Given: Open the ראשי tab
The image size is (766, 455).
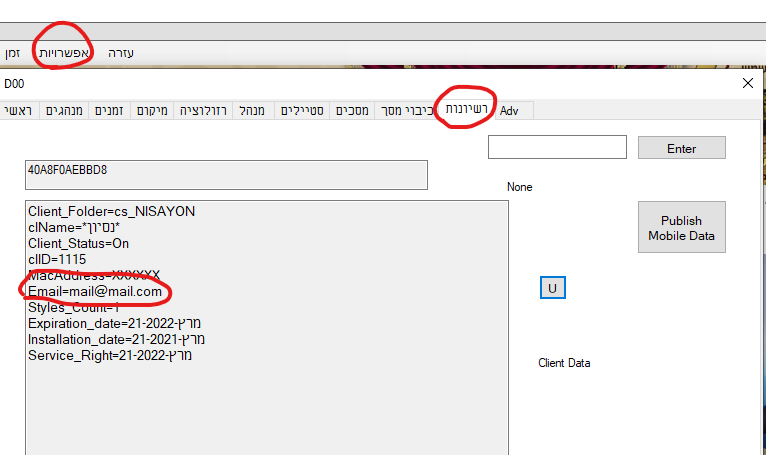Looking at the screenshot, I should click(x=19, y=110).
